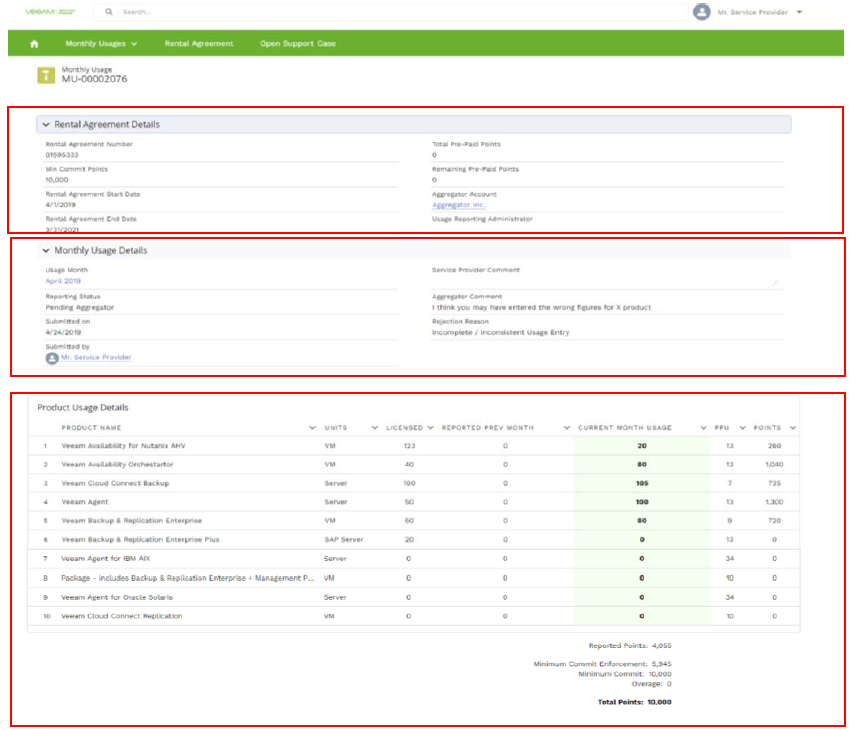Click the Incomplete / Inconsistent Usage Entry reason
855x731 pixels.
point(501,333)
